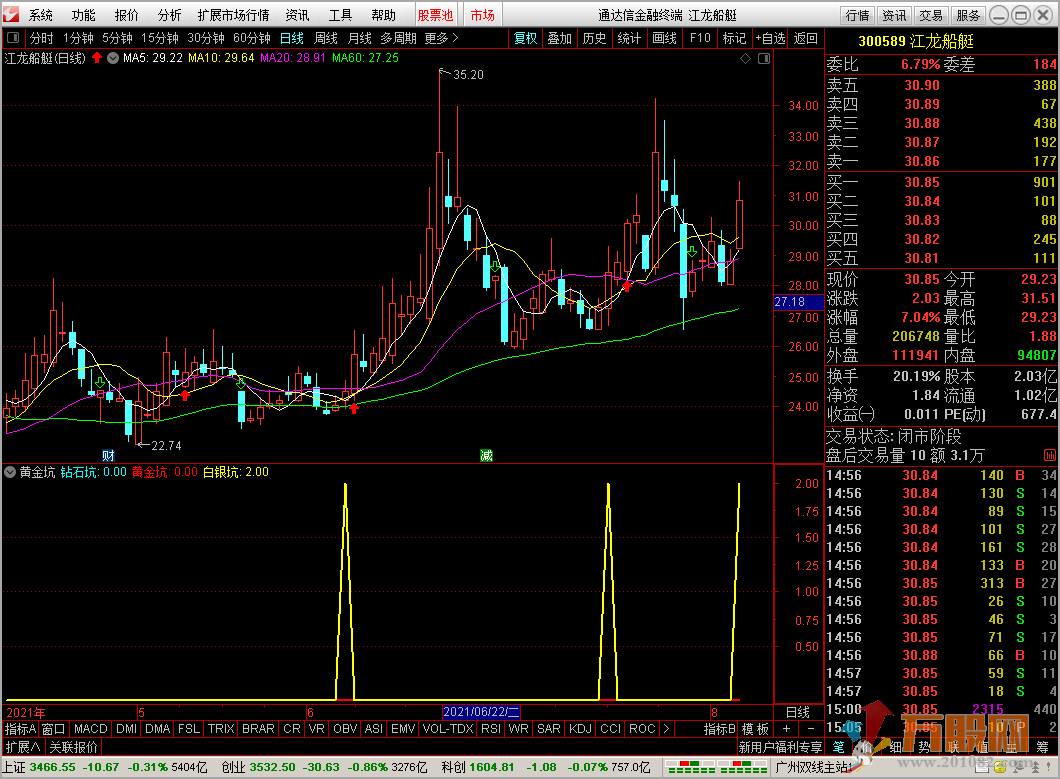Click the 减 marker below the chart
The width and height of the screenshot is (1060, 779).
click(x=486, y=455)
